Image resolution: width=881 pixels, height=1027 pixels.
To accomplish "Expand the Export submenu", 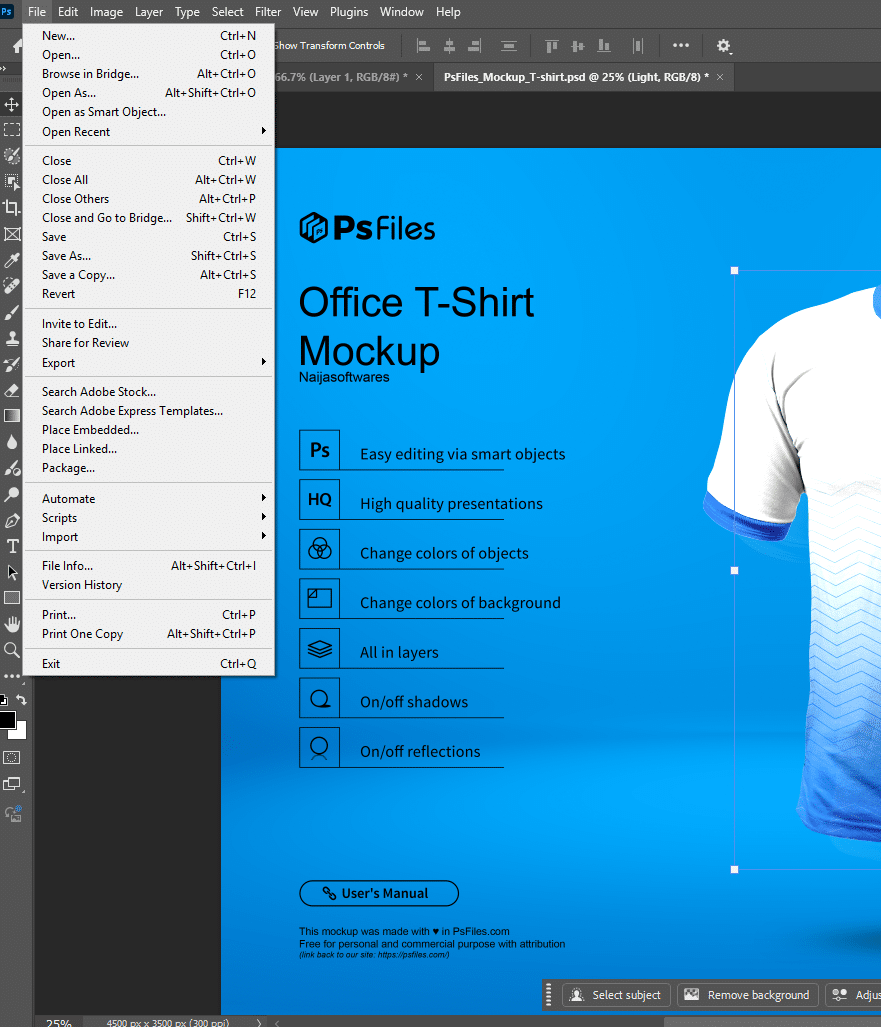I will (x=150, y=363).
